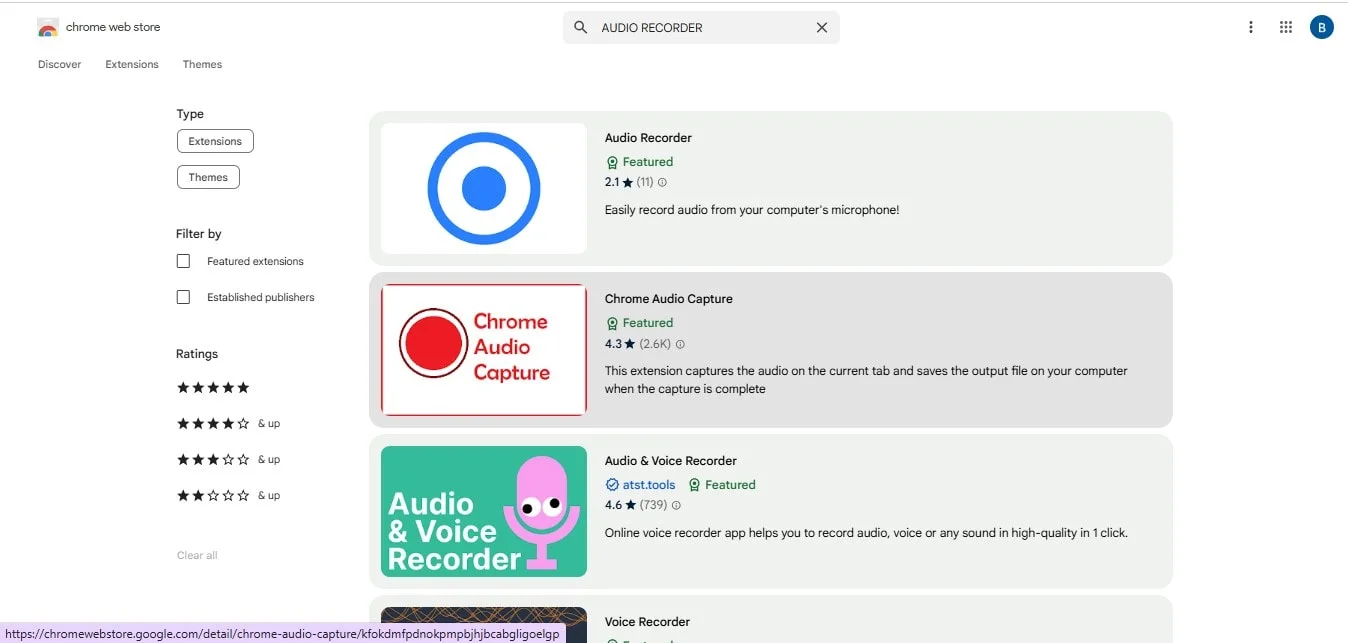The width and height of the screenshot is (1348, 643).
Task: Open the Voice Recorder result title
Action: [648, 622]
